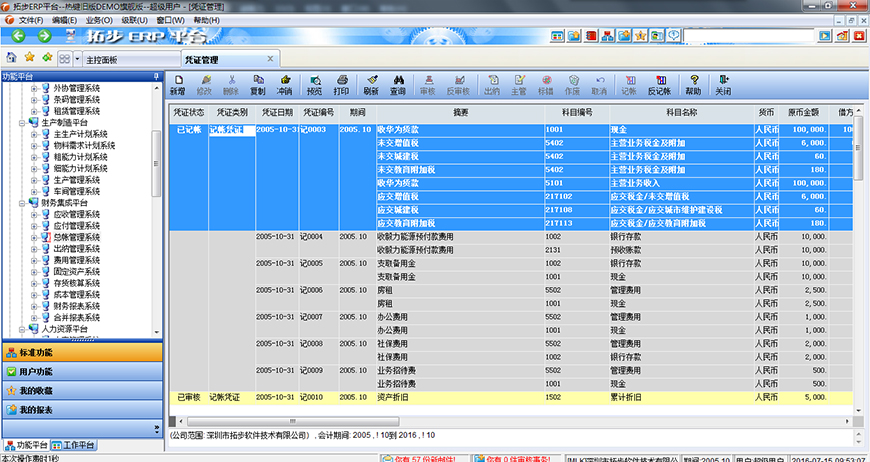Click the 新增 (New) voucher toolbar icon
Screen dimensions: 870x462
(177, 84)
